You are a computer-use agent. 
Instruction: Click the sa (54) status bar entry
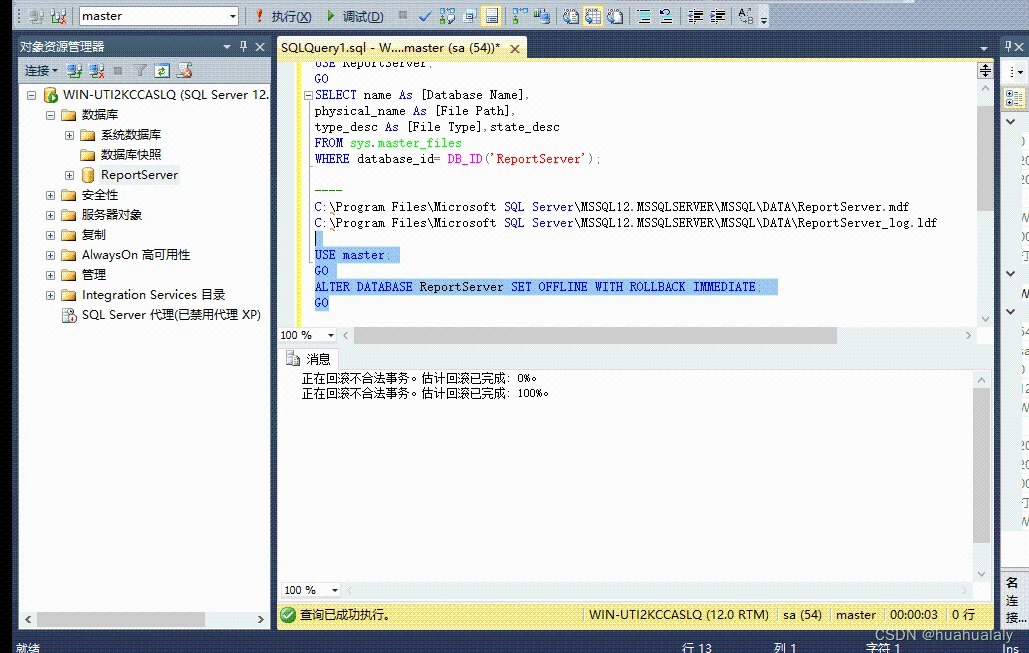[x=802, y=615]
